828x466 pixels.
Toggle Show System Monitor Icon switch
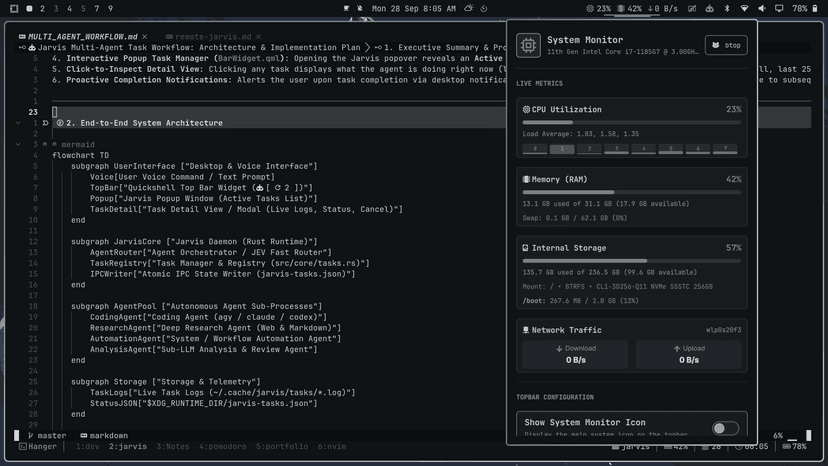tap(725, 428)
